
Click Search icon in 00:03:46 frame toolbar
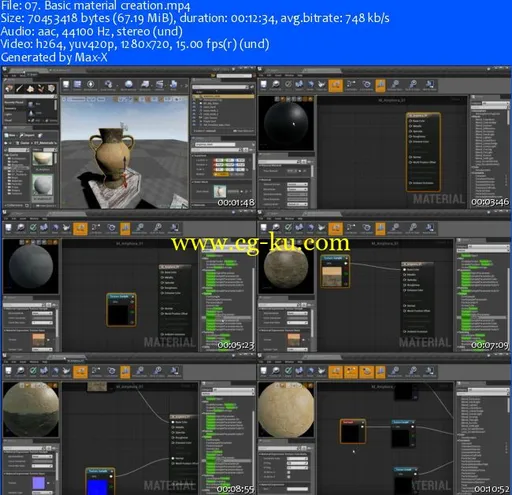(x=299, y=85)
